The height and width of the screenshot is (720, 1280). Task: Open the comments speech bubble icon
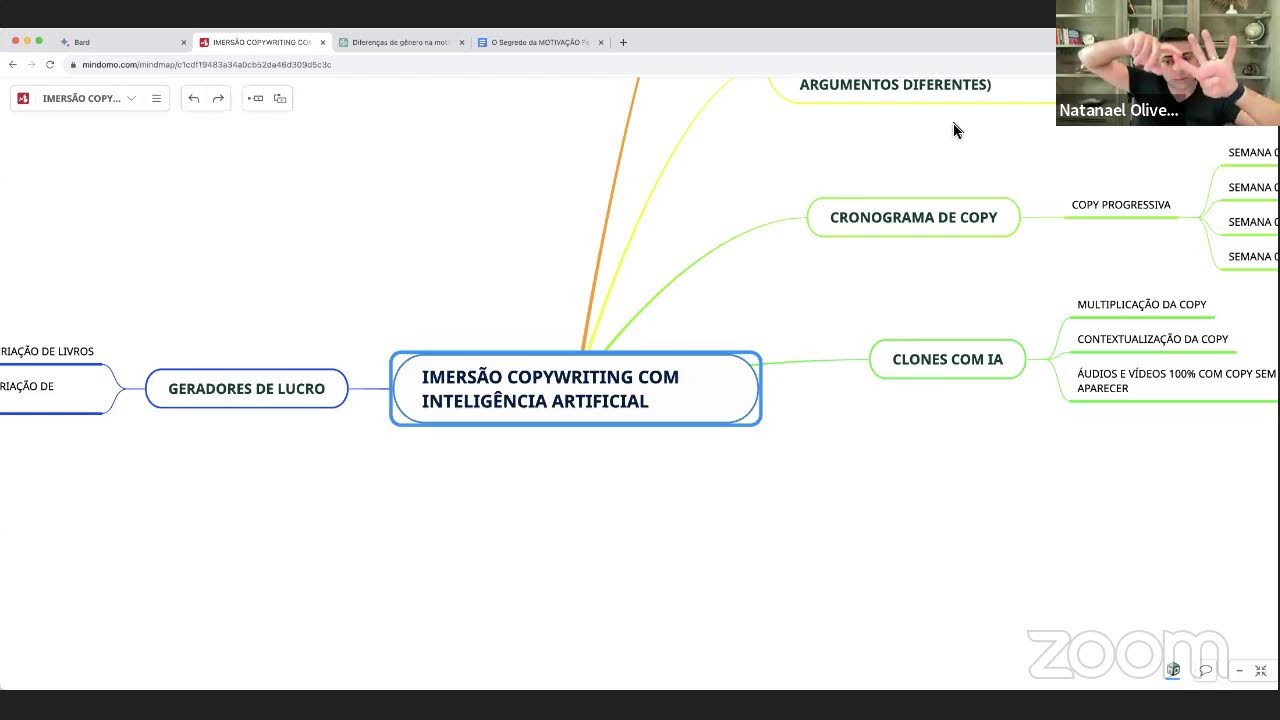[x=1206, y=670]
